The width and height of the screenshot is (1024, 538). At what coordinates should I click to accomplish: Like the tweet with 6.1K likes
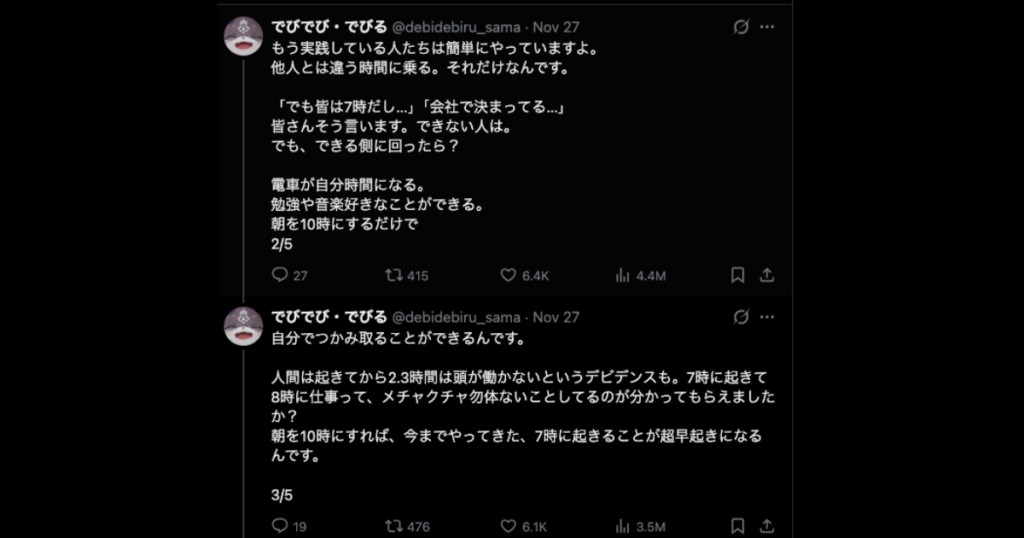[508, 526]
